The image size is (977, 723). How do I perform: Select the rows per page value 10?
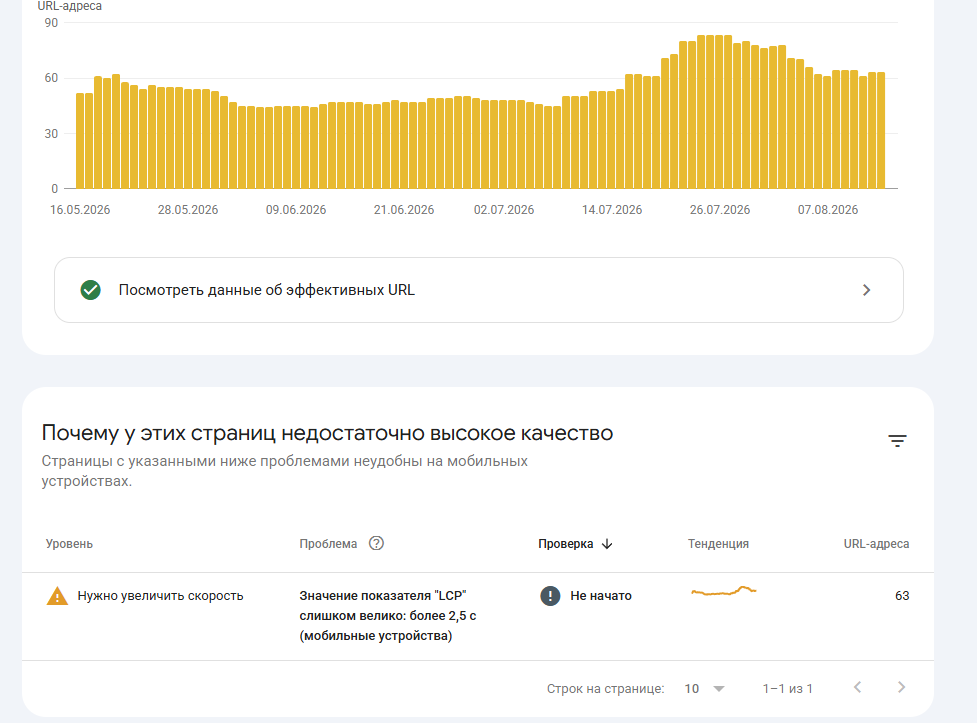point(692,689)
